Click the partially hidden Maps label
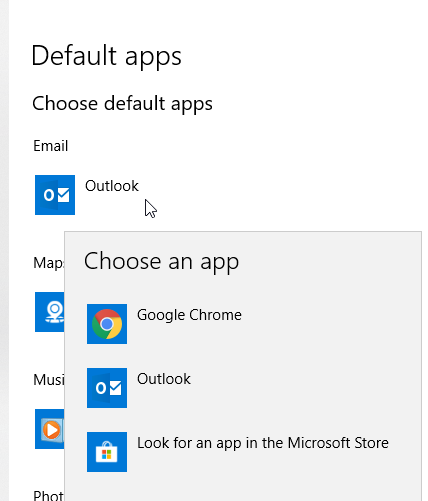This screenshot has width=428, height=501. click(x=49, y=263)
